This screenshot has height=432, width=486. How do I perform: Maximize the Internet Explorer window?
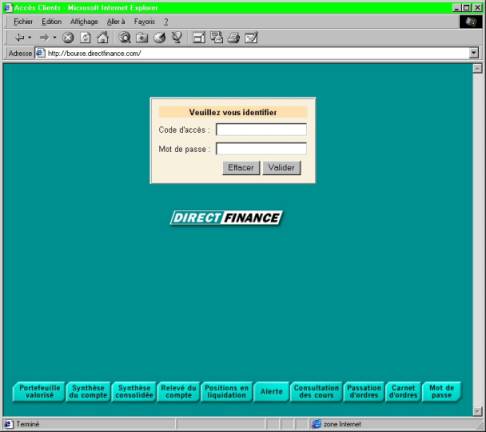tap(467, 7)
